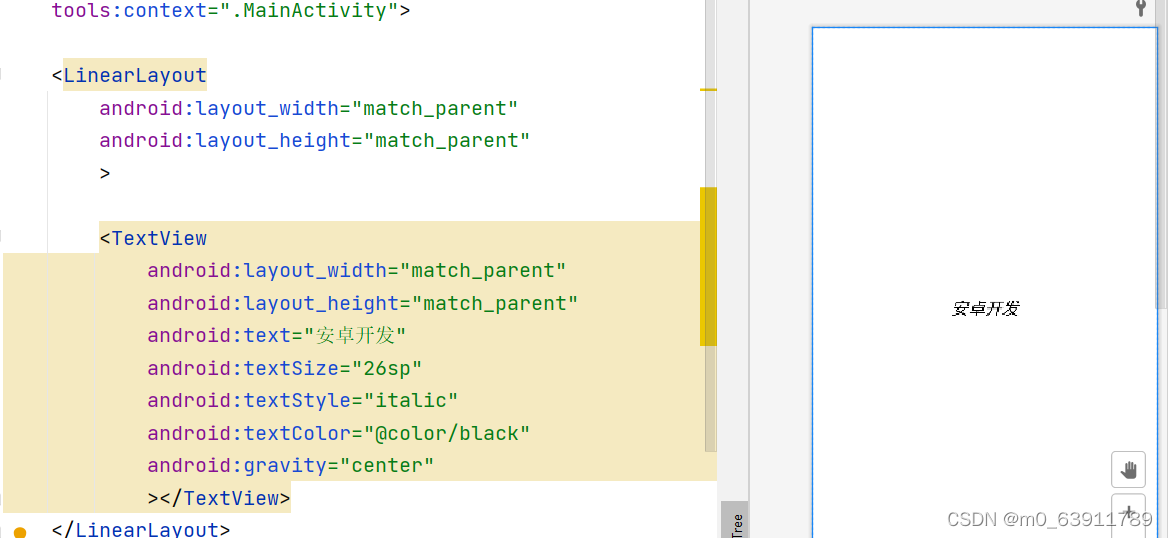Screen dimensions: 1168x538
Task: Click the opening <TextView tag
Action: pyautogui.click(x=153, y=238)
